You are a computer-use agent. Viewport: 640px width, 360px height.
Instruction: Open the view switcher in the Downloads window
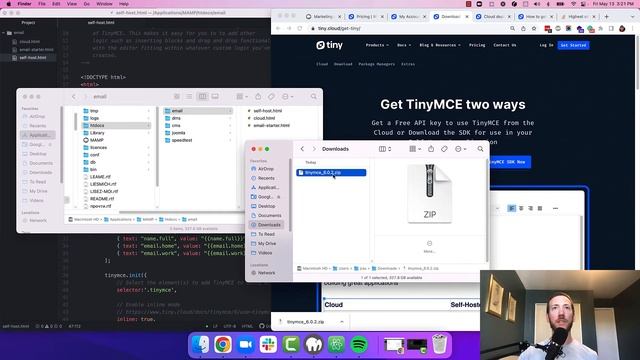pos(385,149)
